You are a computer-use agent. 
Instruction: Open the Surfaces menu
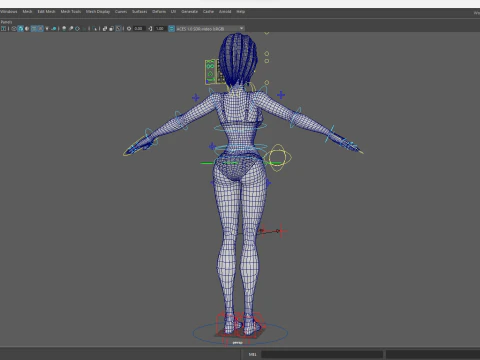[139, 12]
